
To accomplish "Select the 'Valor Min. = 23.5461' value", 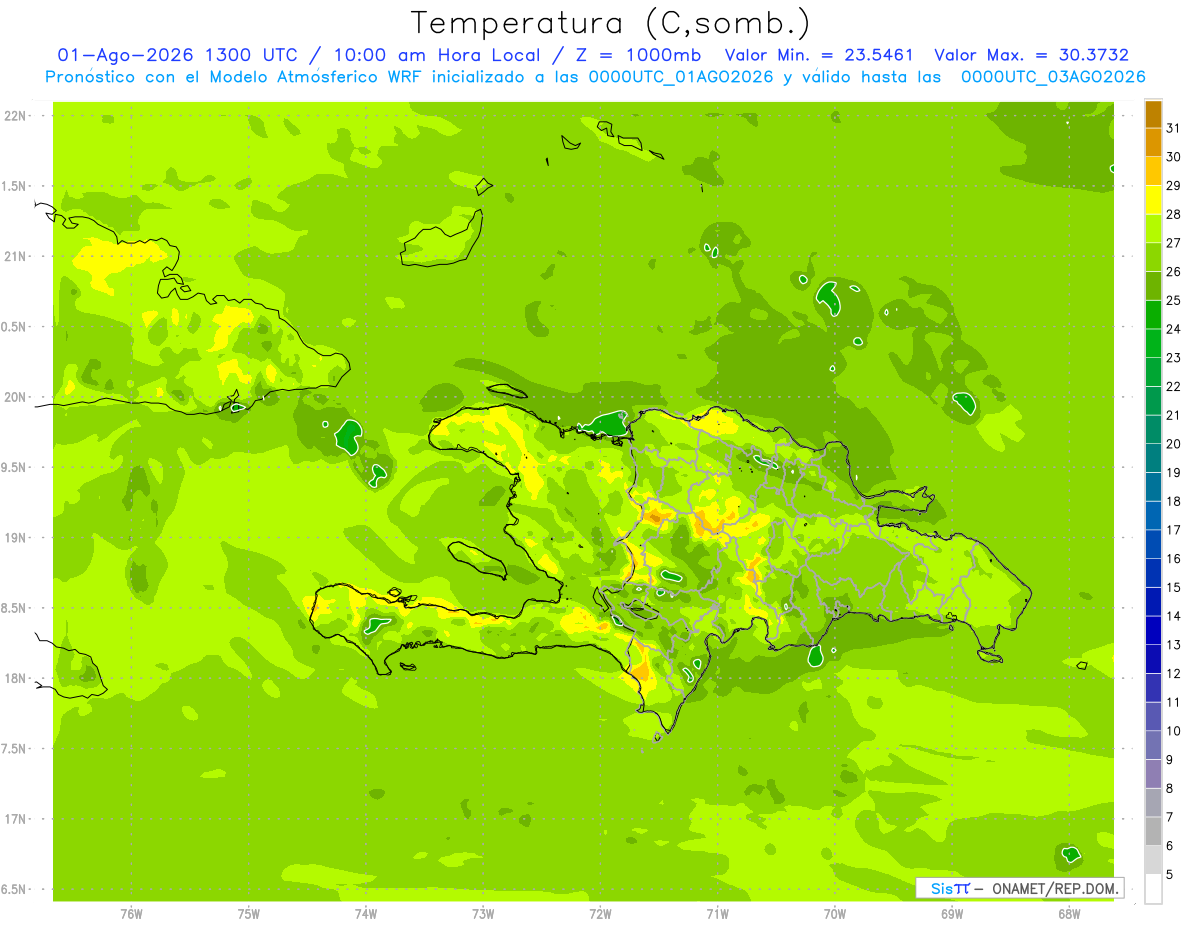I will tap(819, 55).
